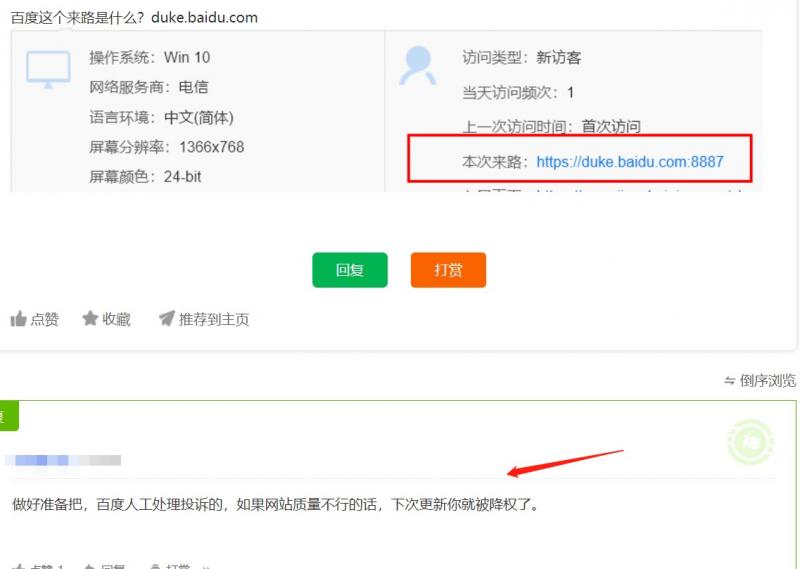Click the text 访问类型: 新访客

521,57
